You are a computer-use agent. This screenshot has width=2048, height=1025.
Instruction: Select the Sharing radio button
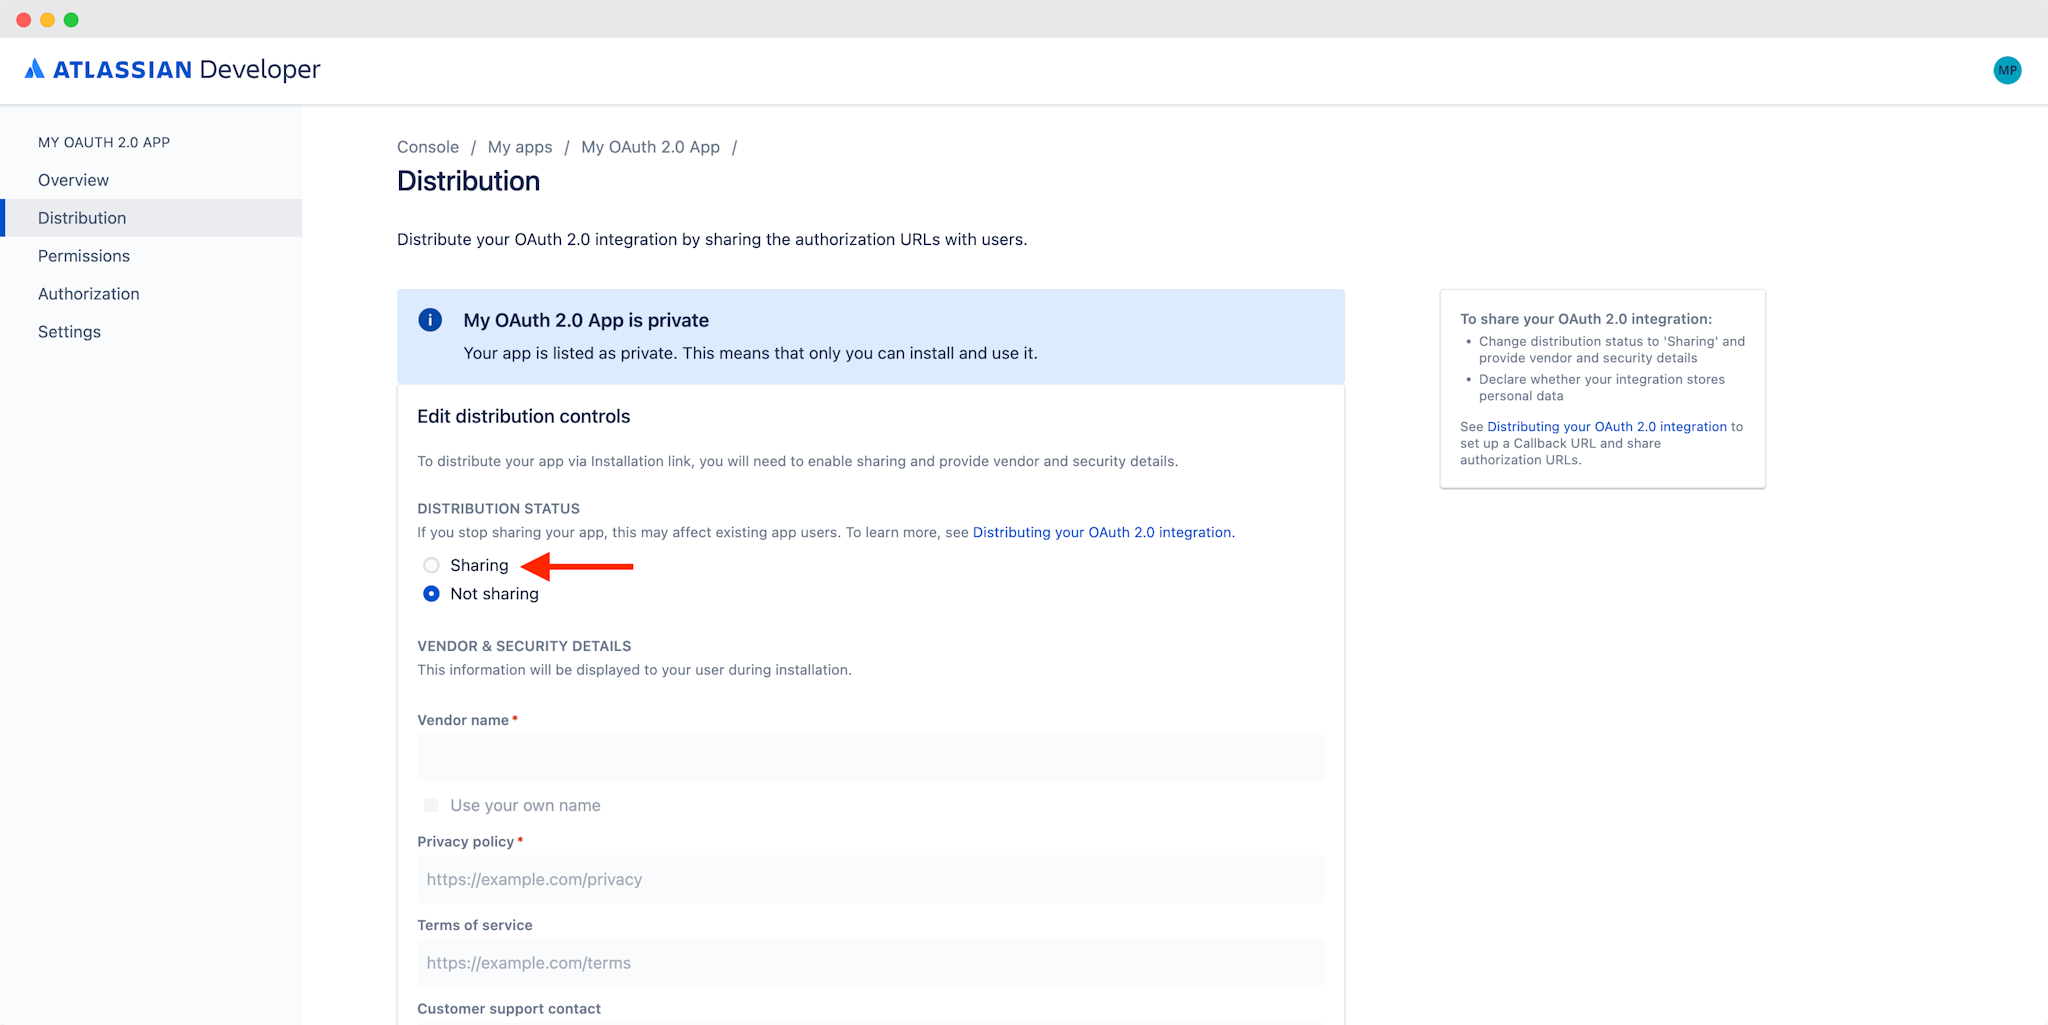[x=431, y=565]
